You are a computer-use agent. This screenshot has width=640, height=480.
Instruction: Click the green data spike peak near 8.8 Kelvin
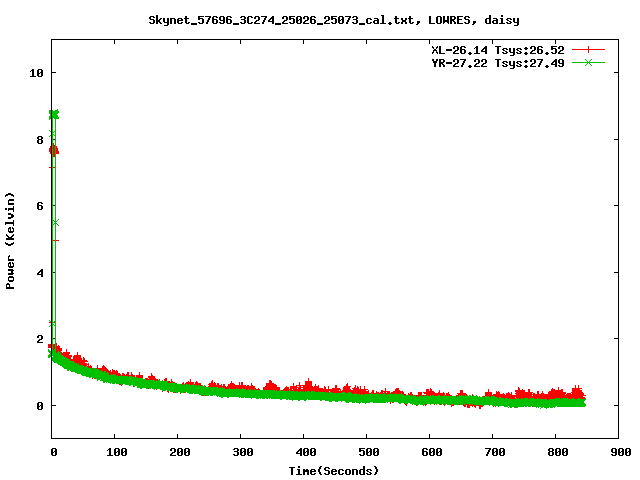[54, 114]
